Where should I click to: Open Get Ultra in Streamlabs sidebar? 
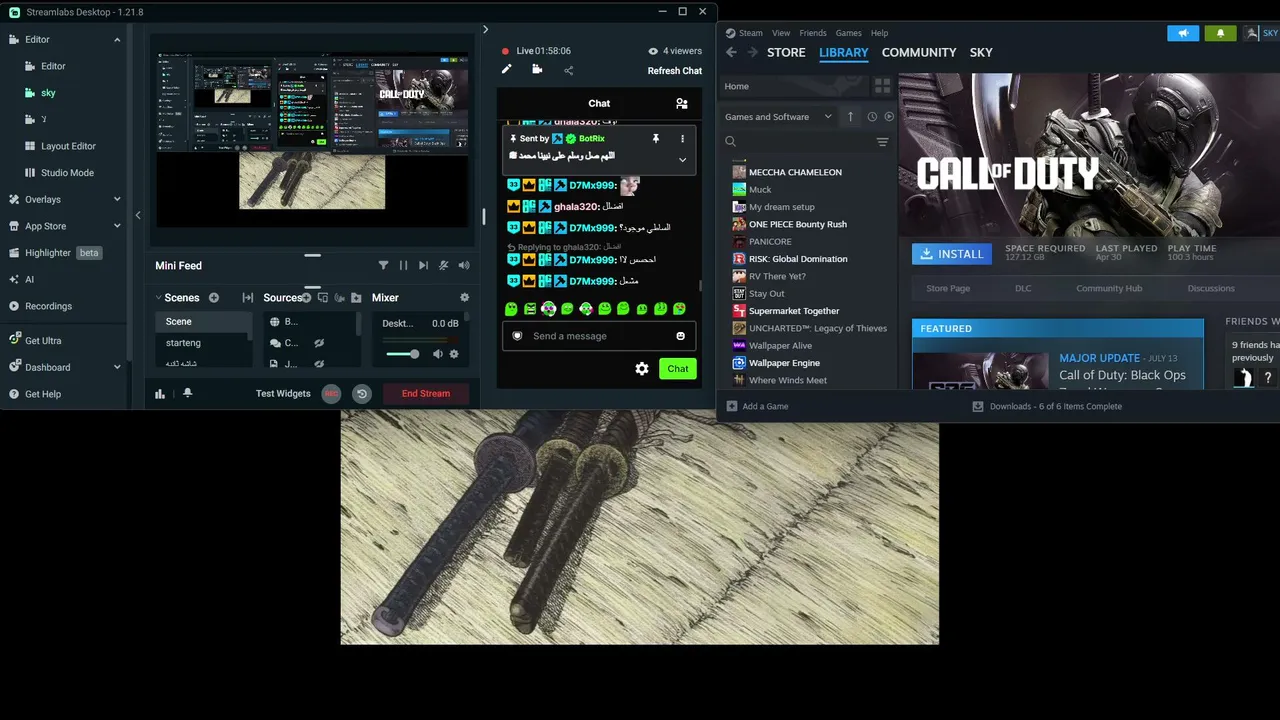click(43, 341)
